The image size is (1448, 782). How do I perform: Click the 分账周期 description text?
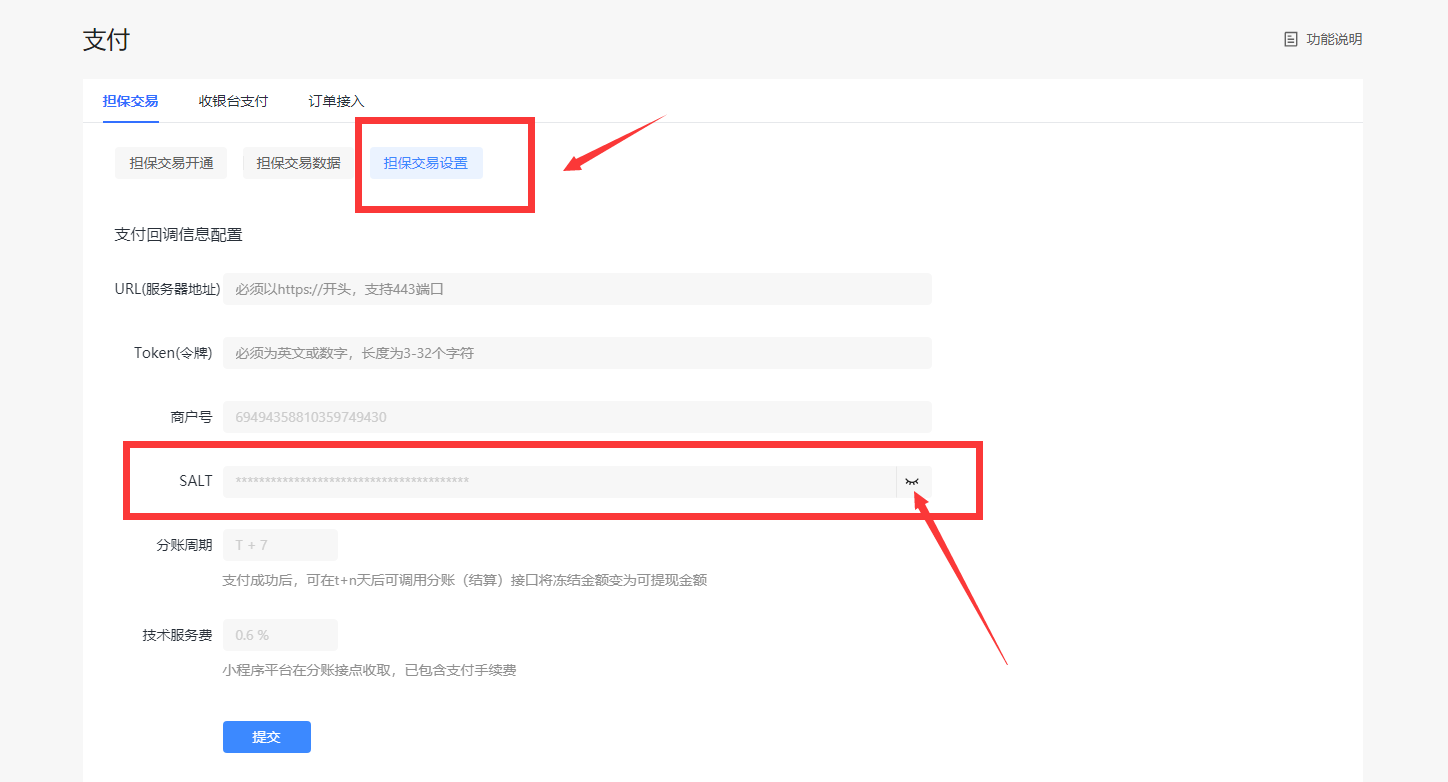[465, 580]
